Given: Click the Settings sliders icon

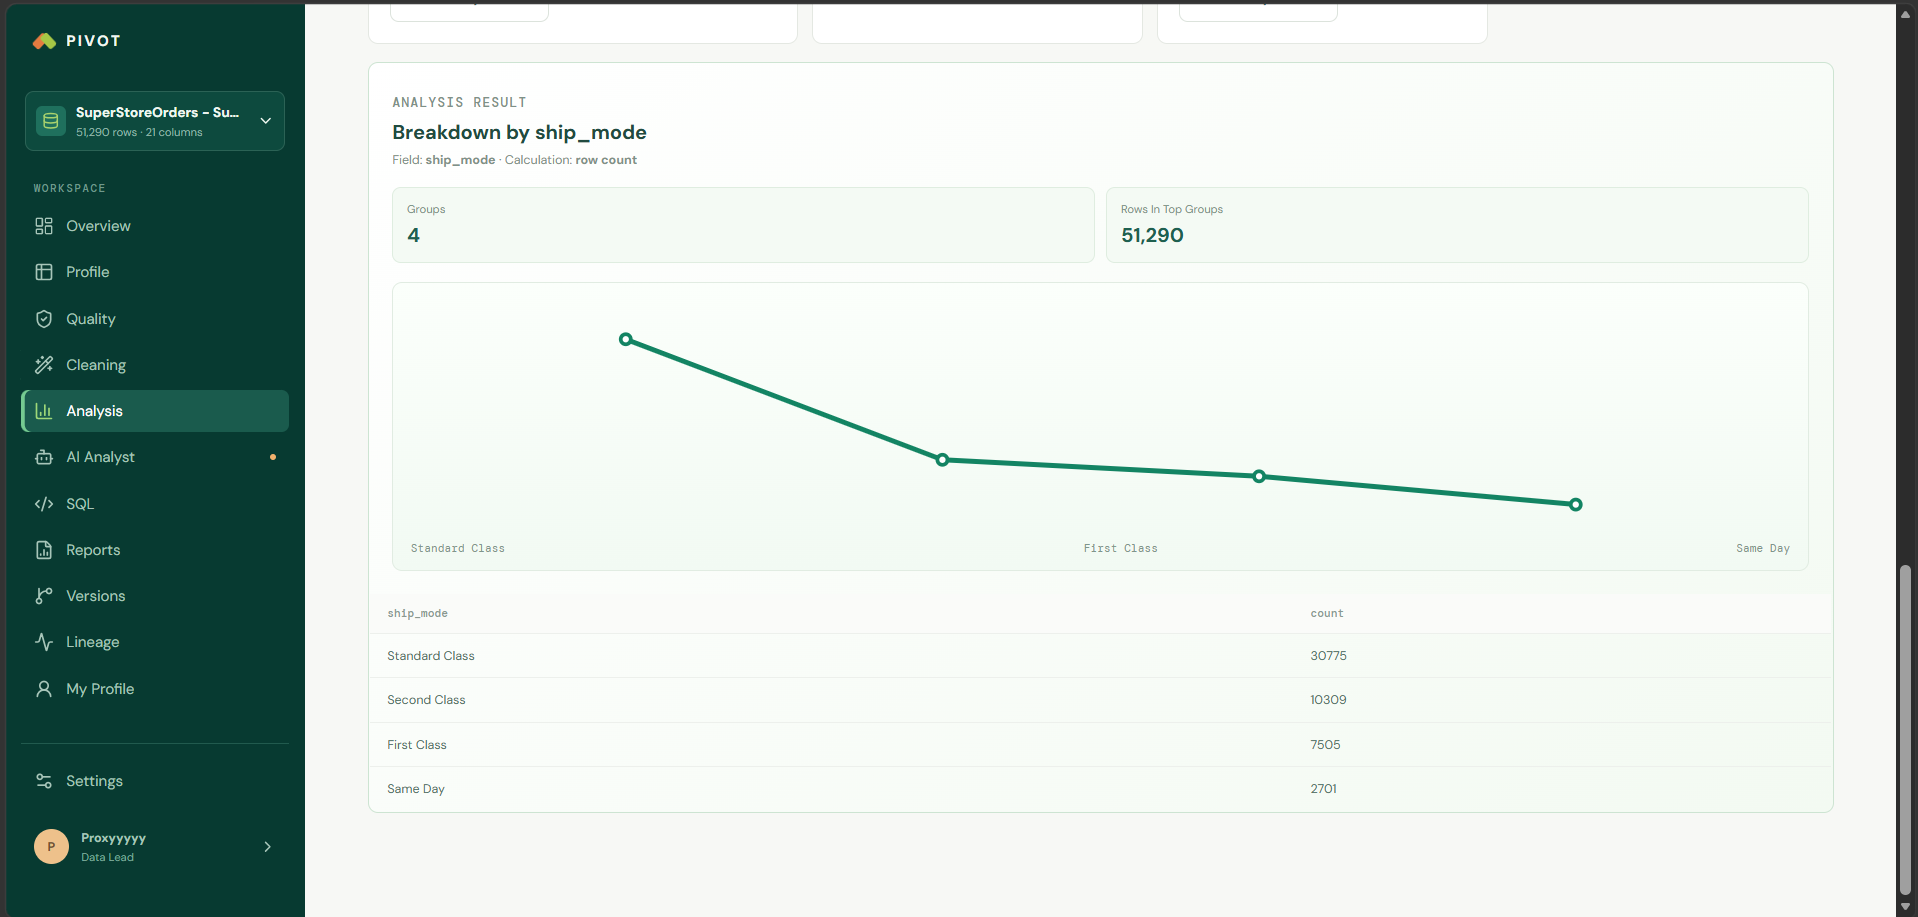Looking at the screenshot, I should pyautogui.click(x=44, y=781).
